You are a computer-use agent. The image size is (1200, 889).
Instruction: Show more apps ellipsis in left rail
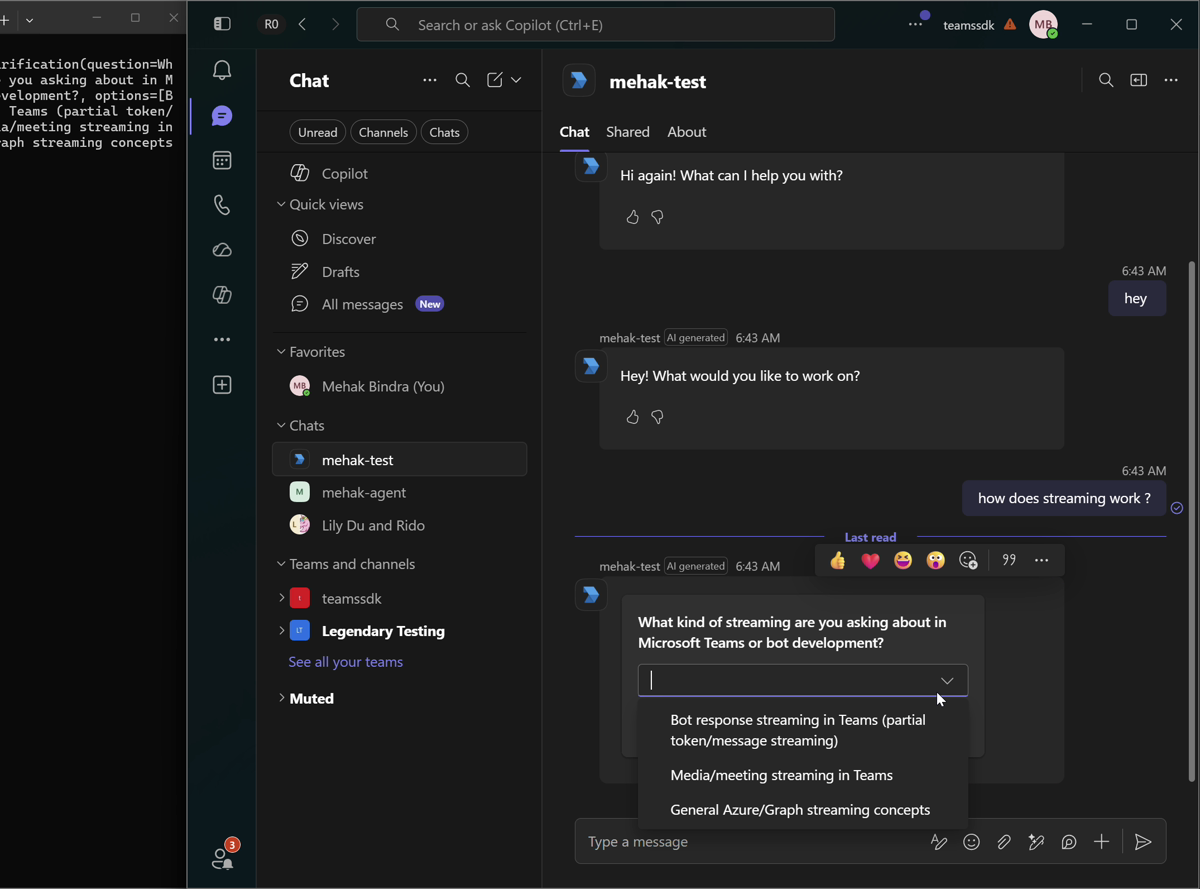pyautogui.click(x=222, y=340)
